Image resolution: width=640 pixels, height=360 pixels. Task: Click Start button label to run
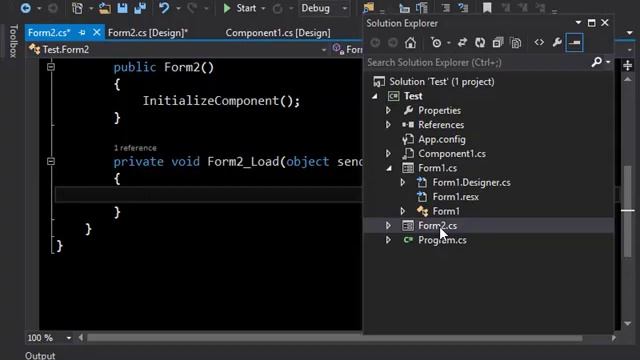(246, 8)
